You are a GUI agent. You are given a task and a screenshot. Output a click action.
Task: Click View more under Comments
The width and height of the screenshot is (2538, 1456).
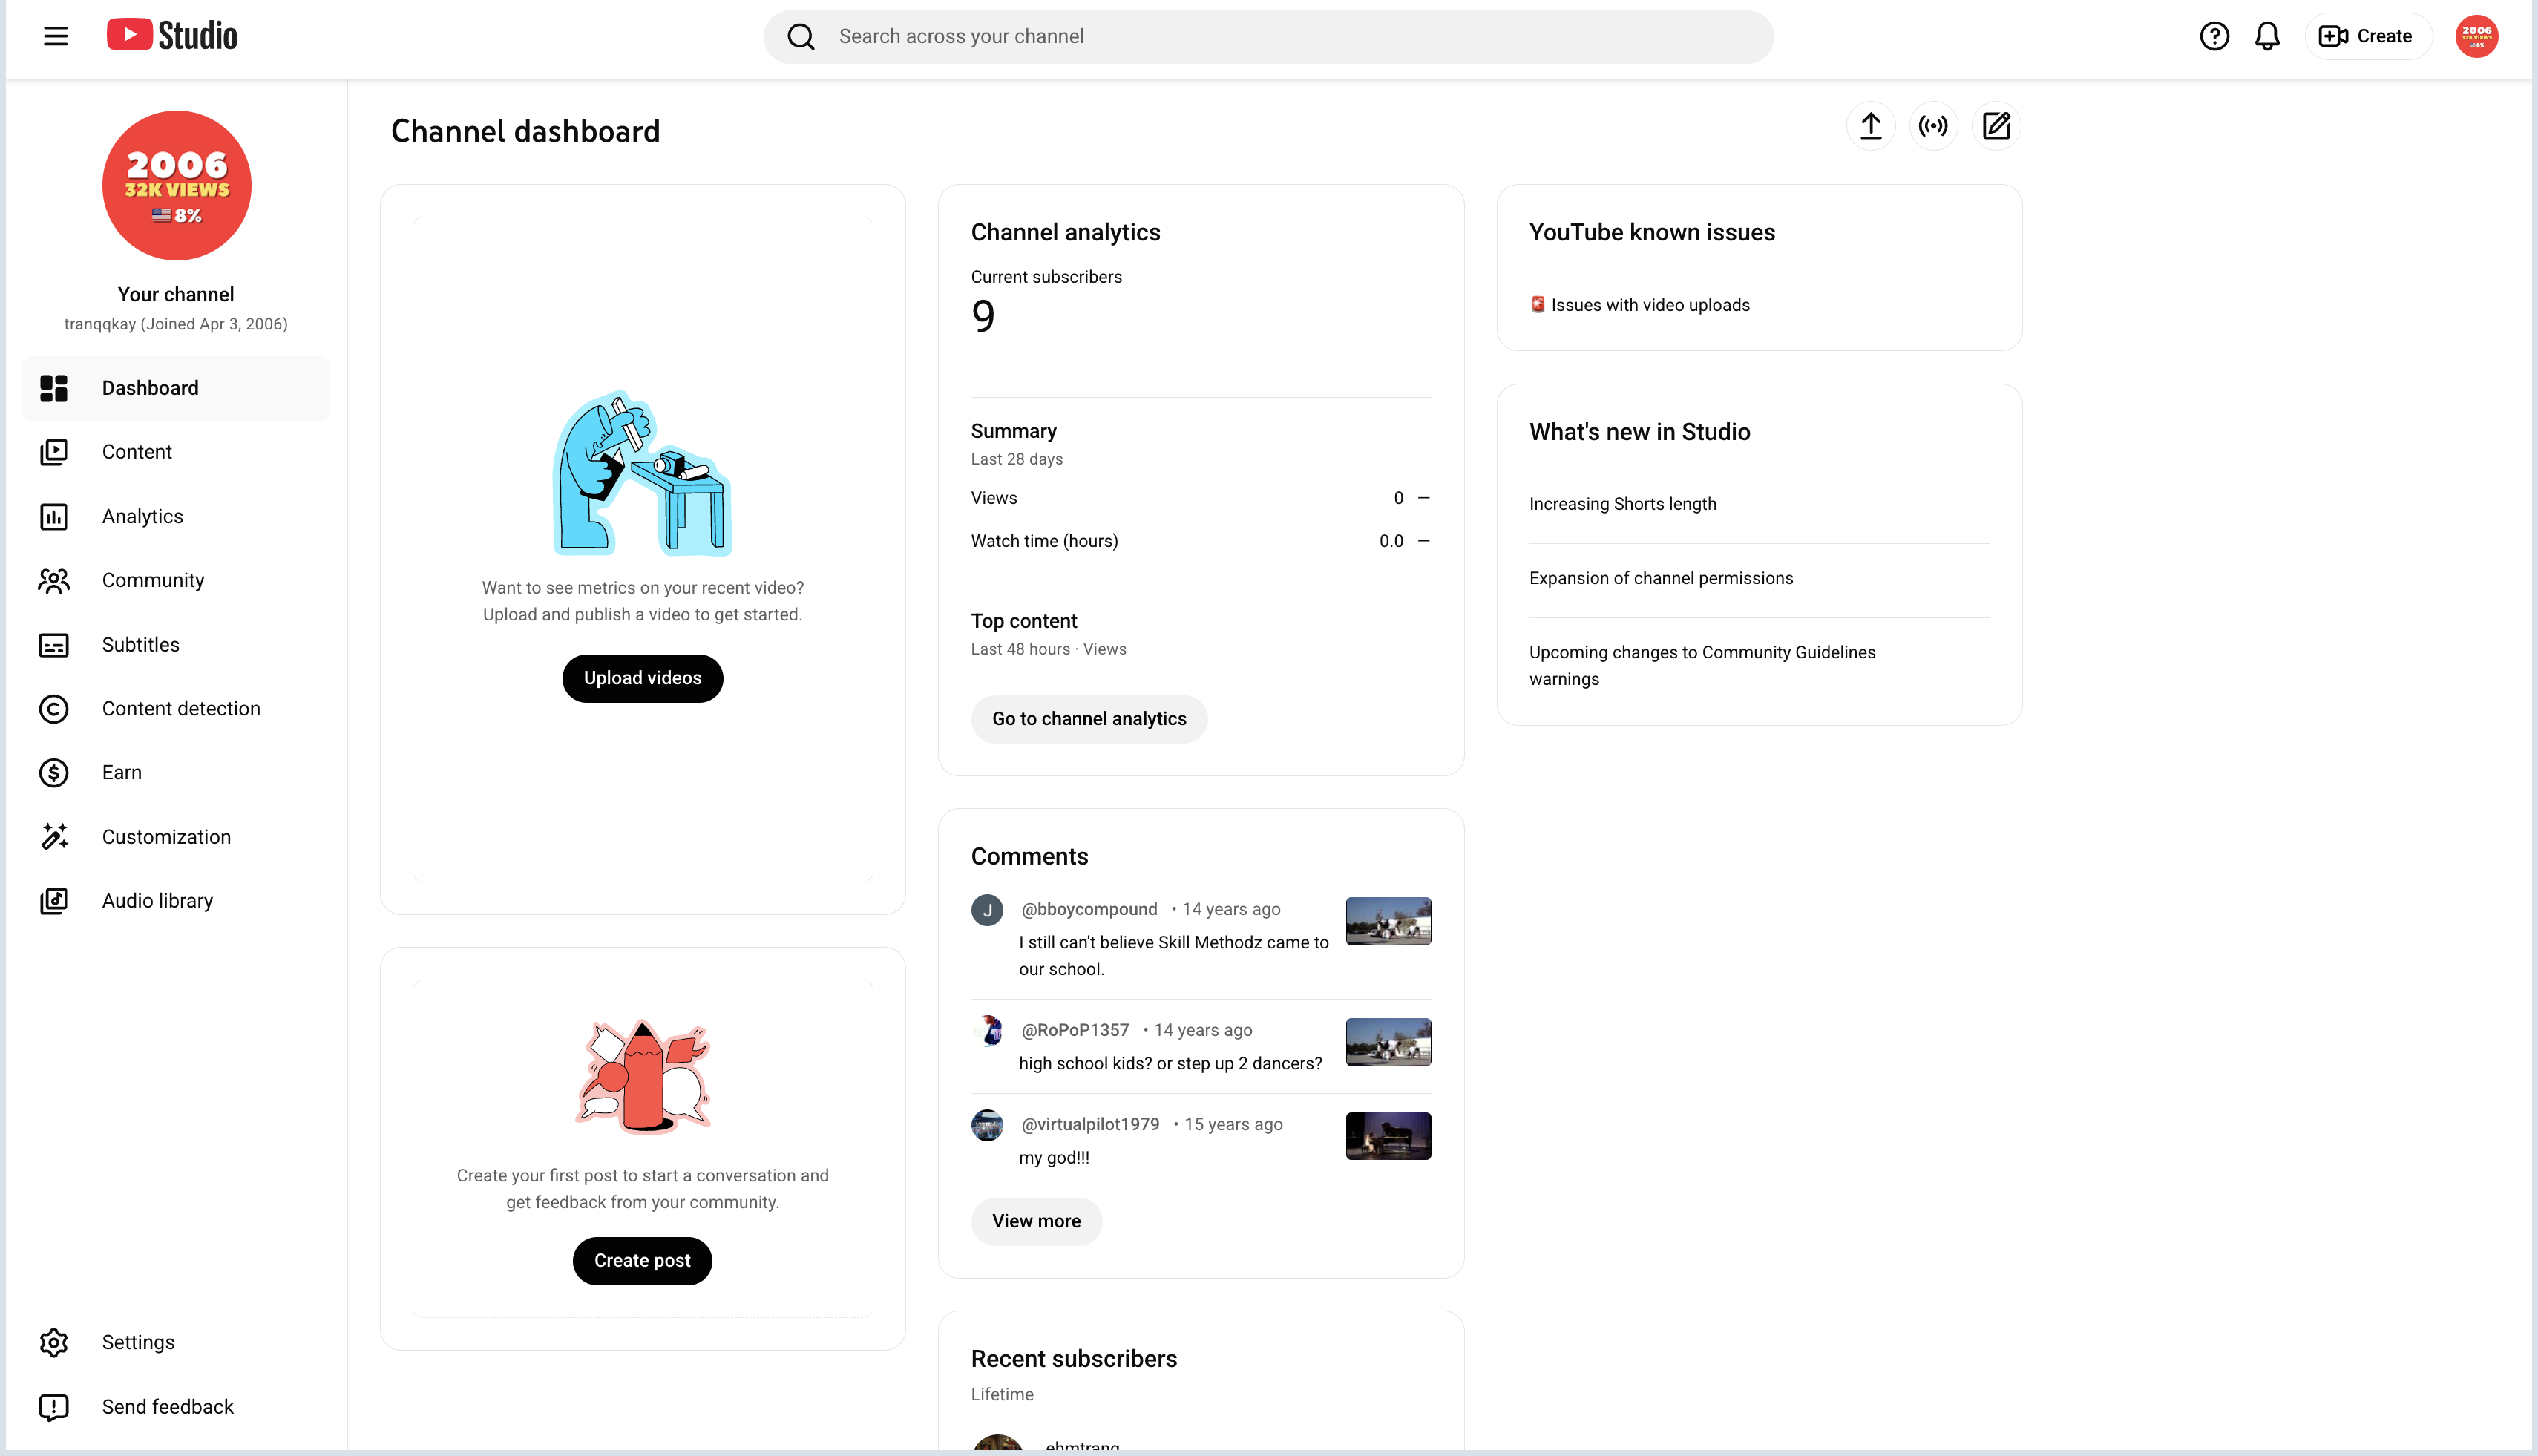[1036, 1221]
